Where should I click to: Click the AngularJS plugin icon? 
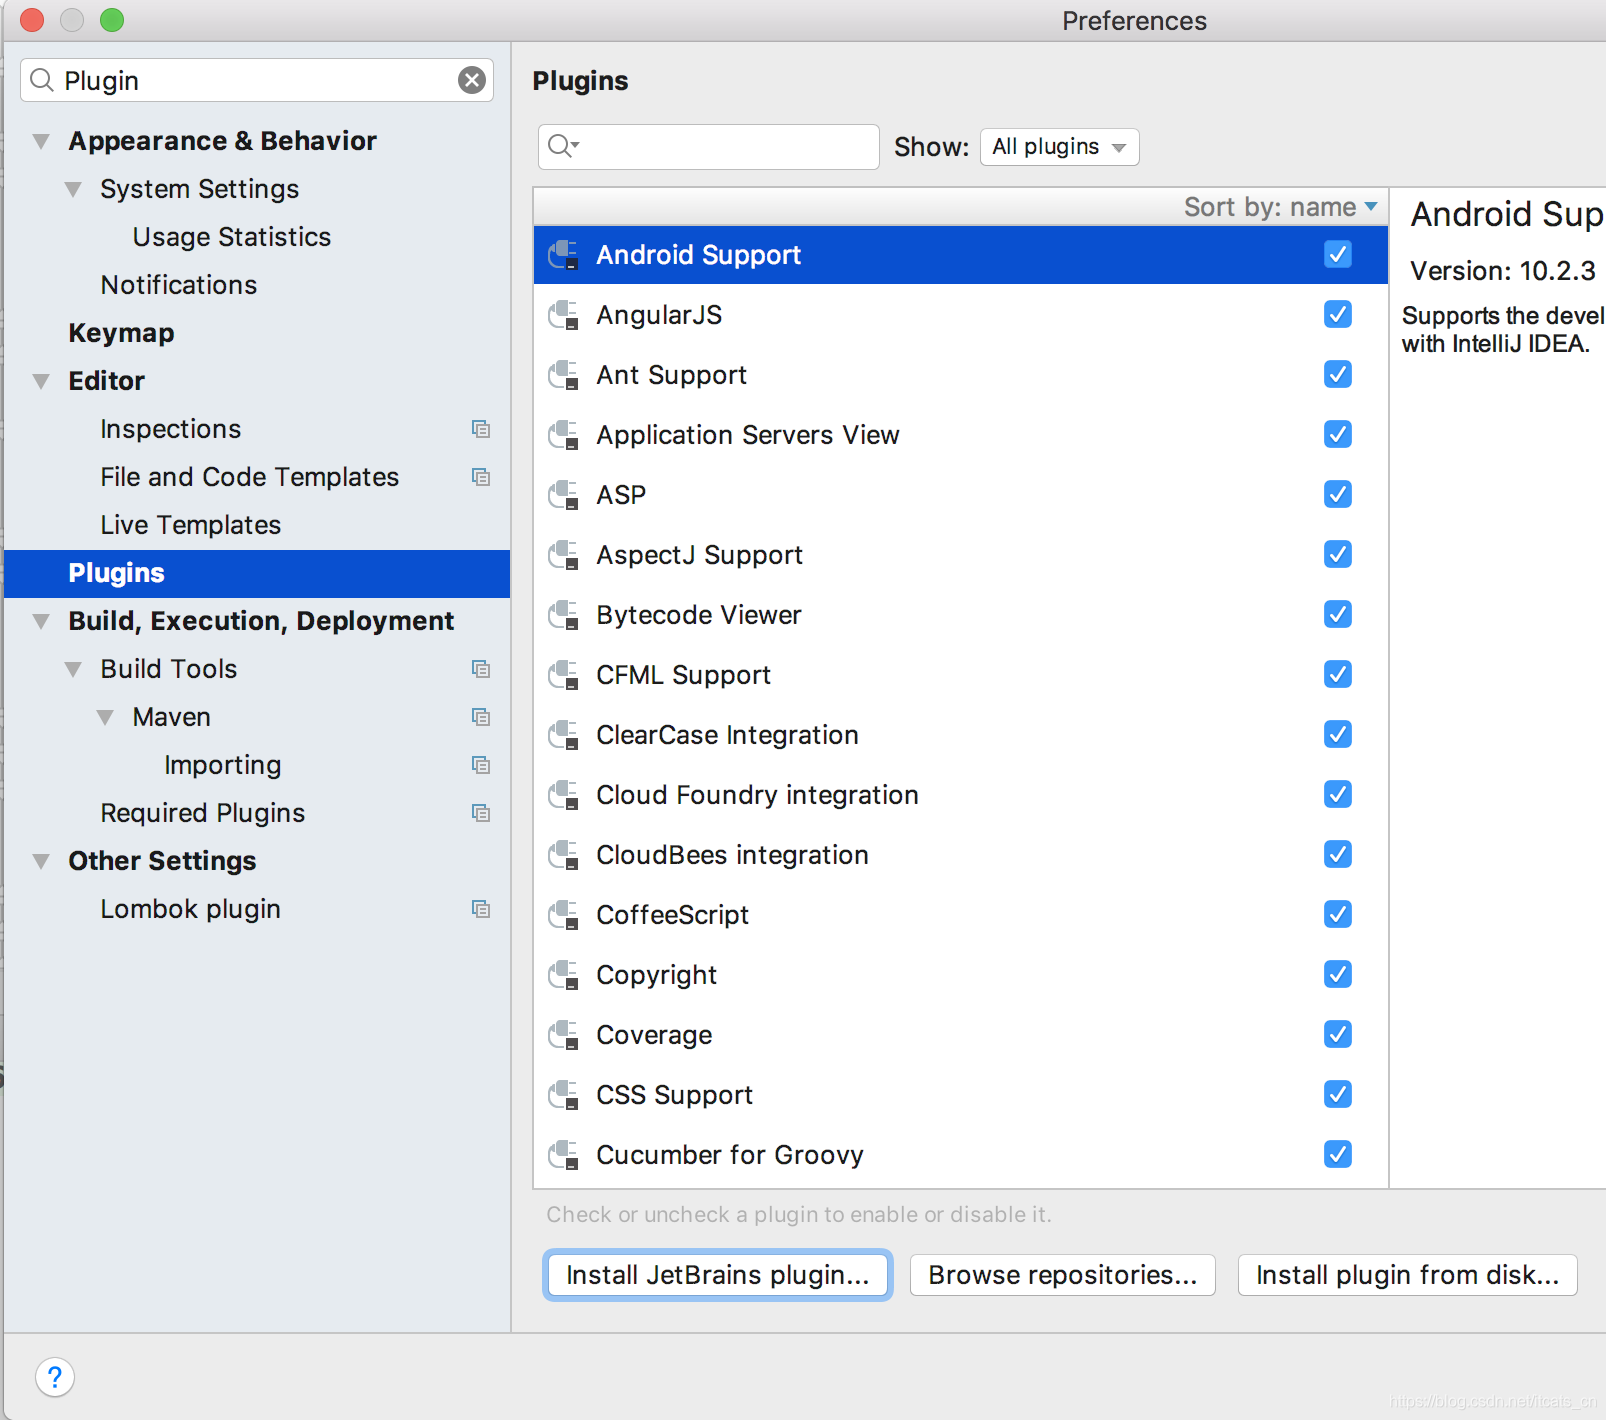click(x=564, y=315)
